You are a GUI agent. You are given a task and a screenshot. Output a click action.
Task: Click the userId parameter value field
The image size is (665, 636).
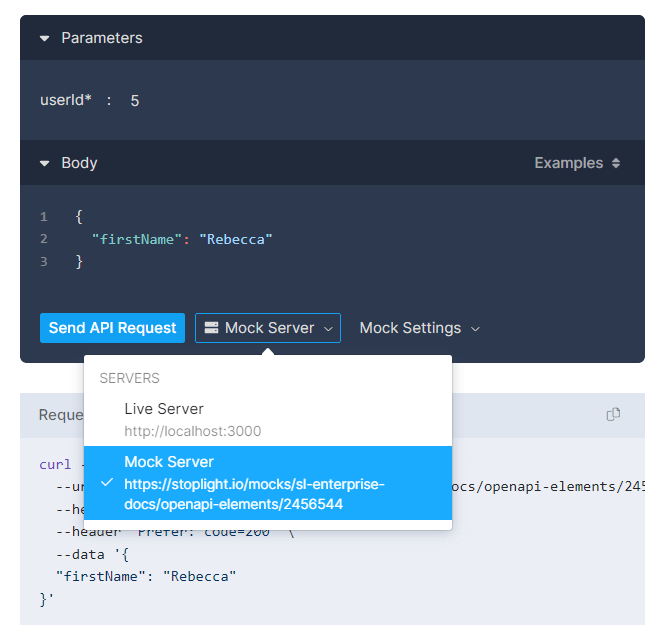[135, 101]
